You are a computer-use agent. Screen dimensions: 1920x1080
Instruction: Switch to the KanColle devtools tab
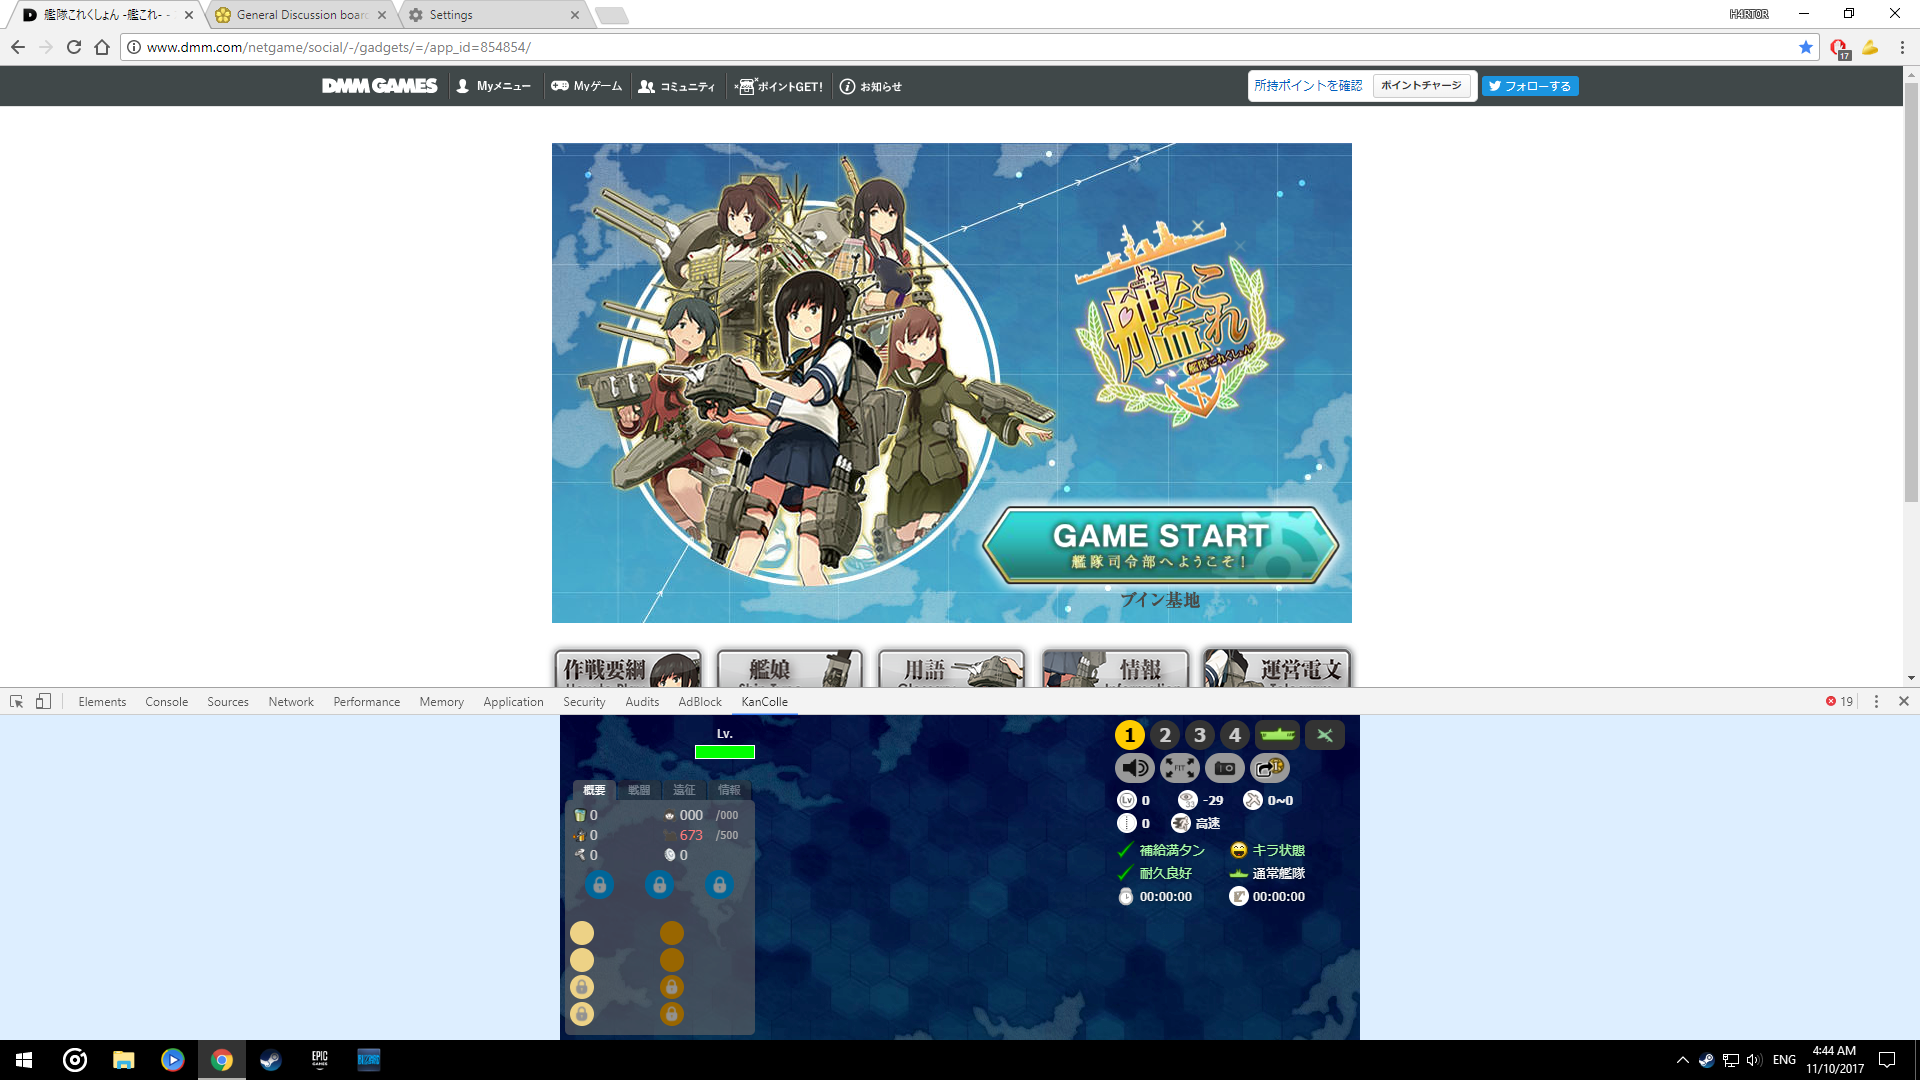(764, 702)
